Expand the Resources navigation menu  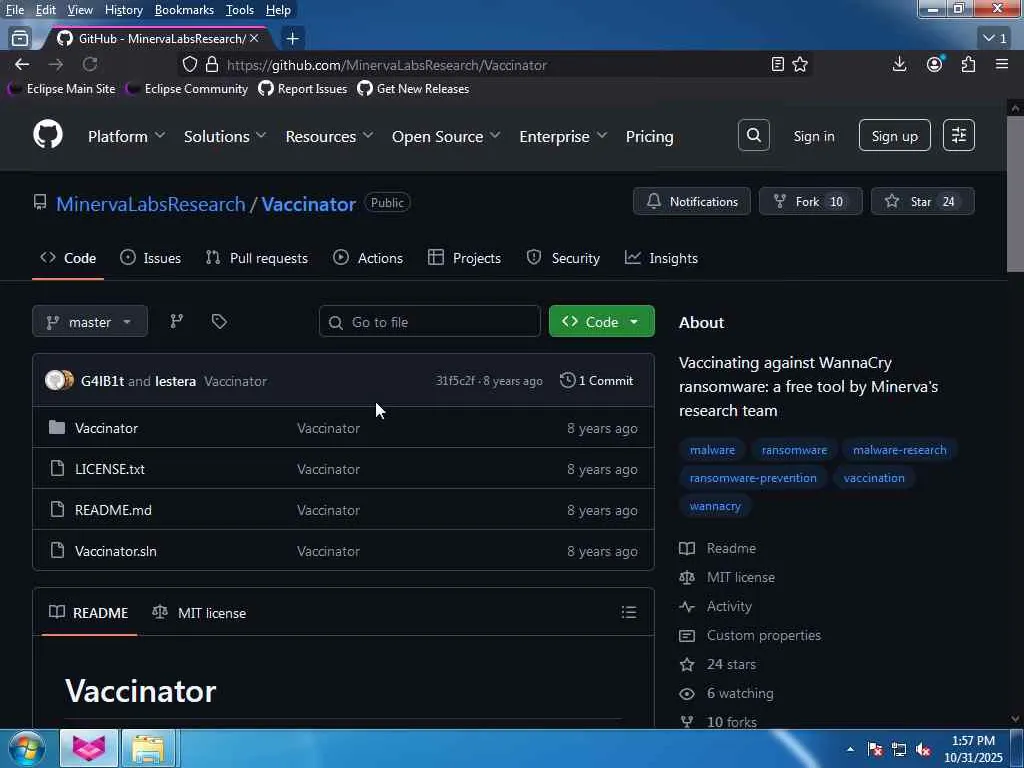coord(329,136)
